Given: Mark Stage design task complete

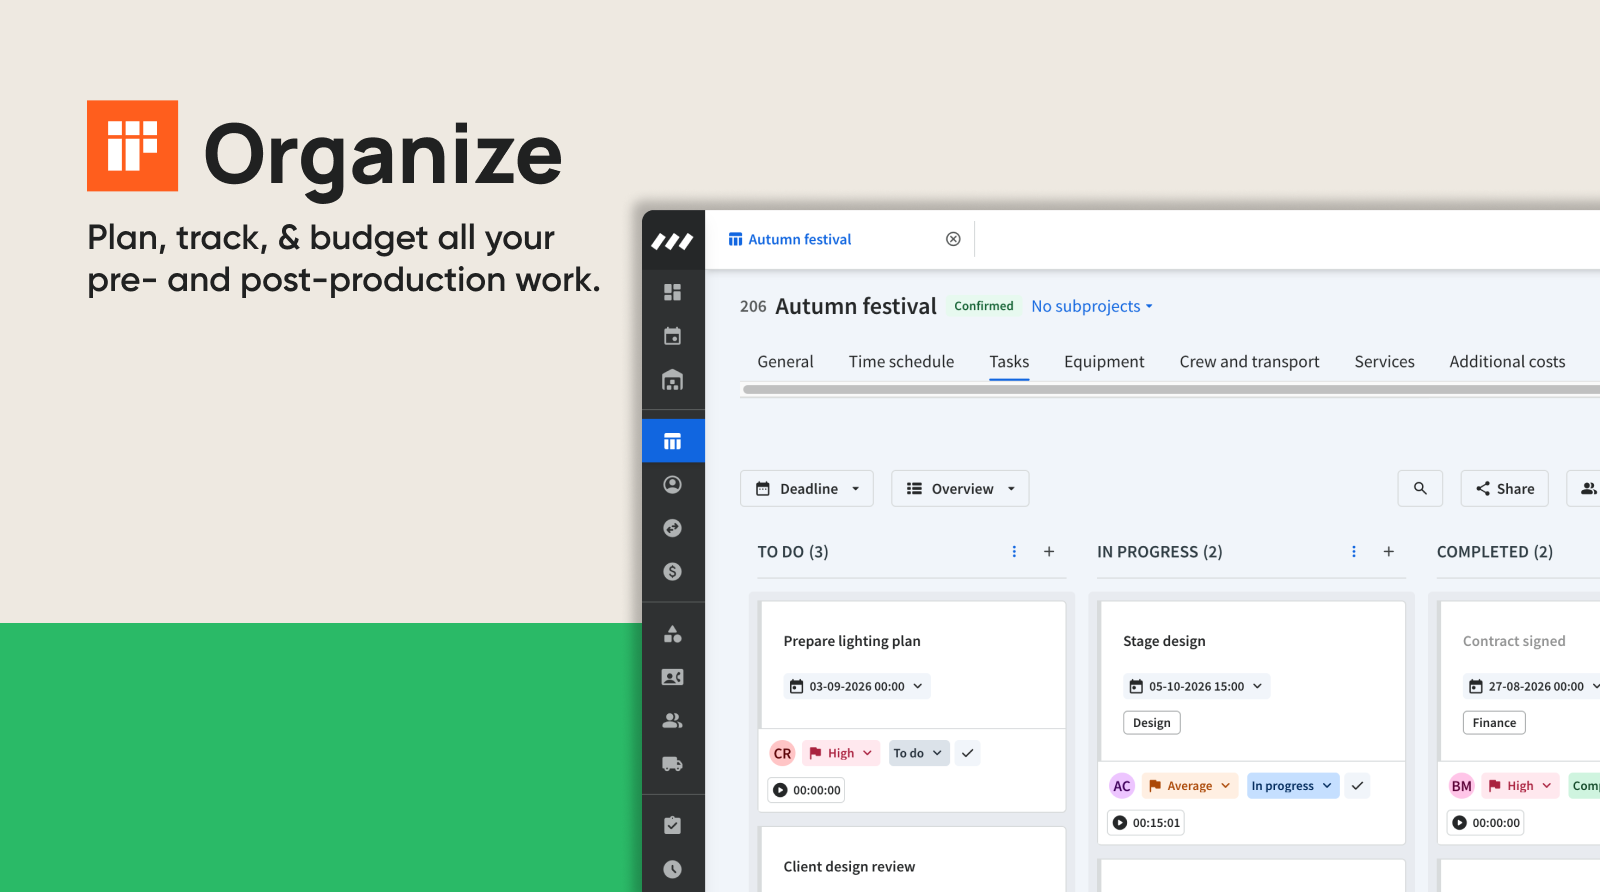Looking at the screenshot, I should tap(1357, 786).
